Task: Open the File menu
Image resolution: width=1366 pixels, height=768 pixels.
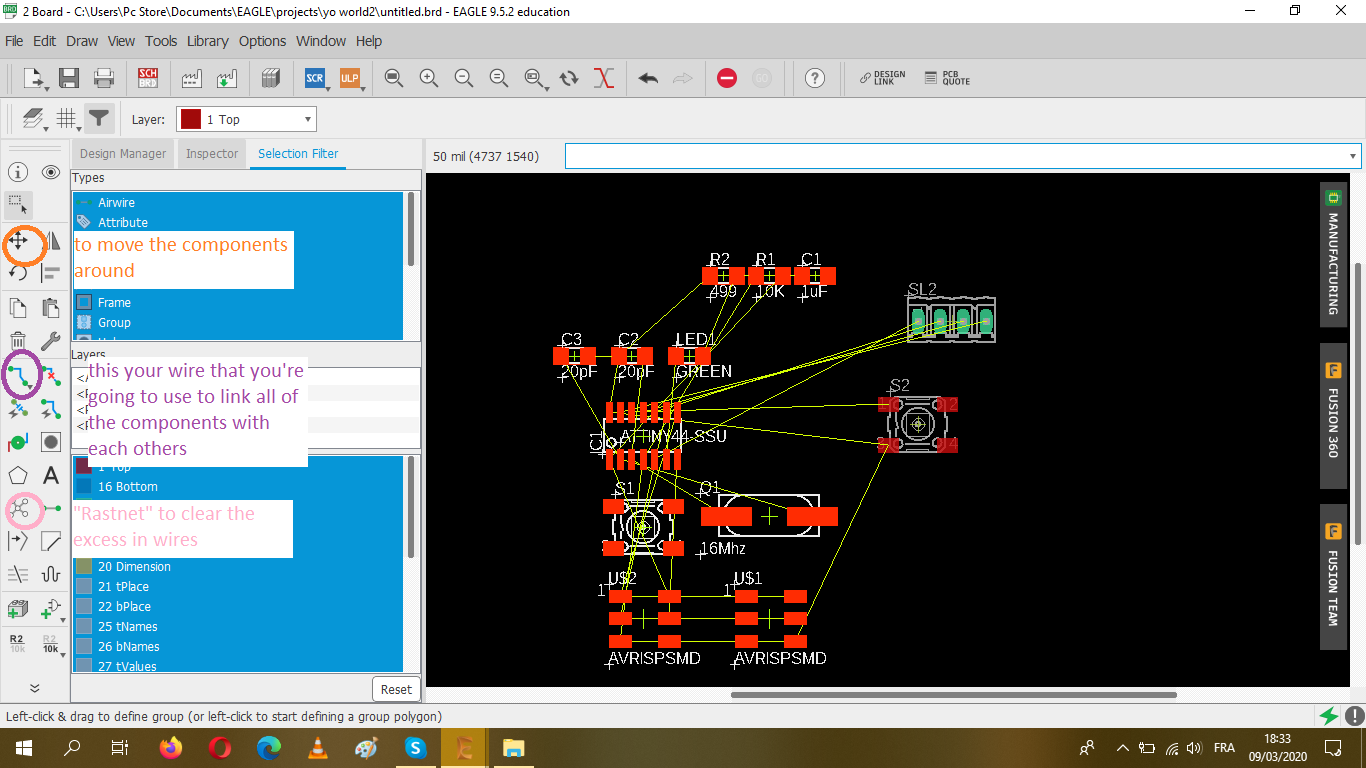Action: 15,41
